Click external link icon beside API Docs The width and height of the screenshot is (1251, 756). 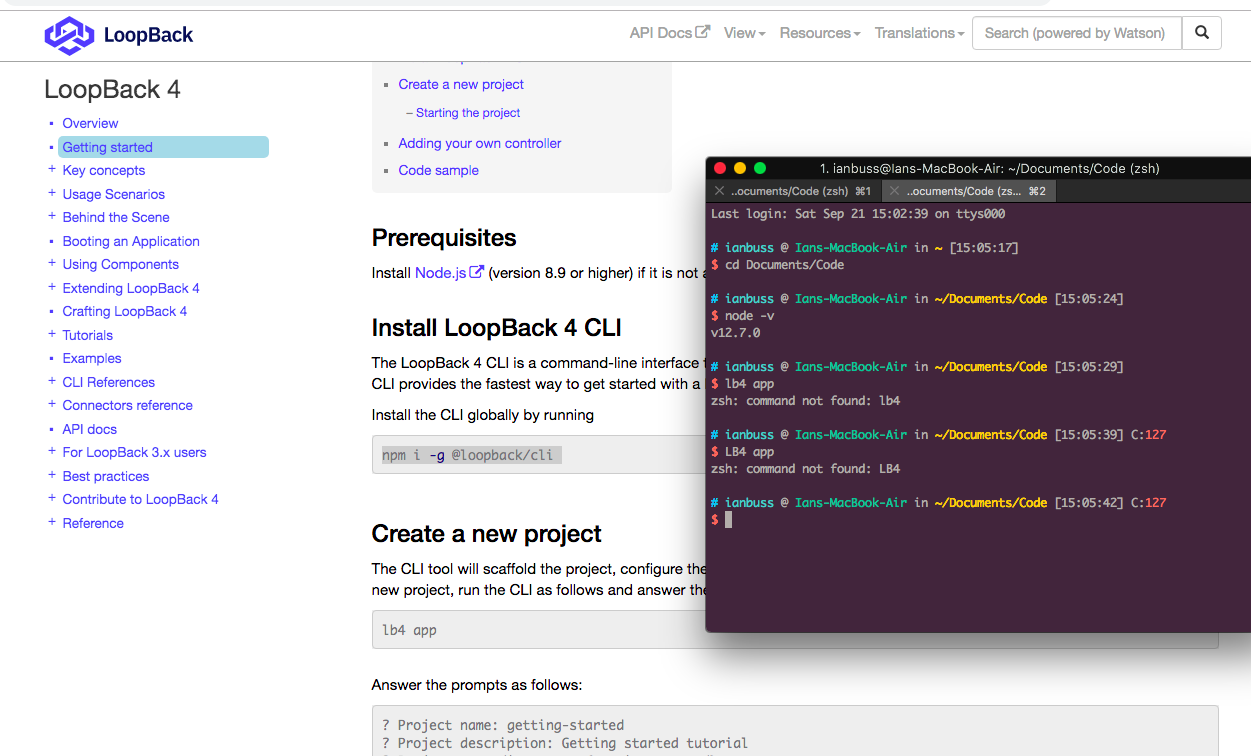click(x=703, y=32)
